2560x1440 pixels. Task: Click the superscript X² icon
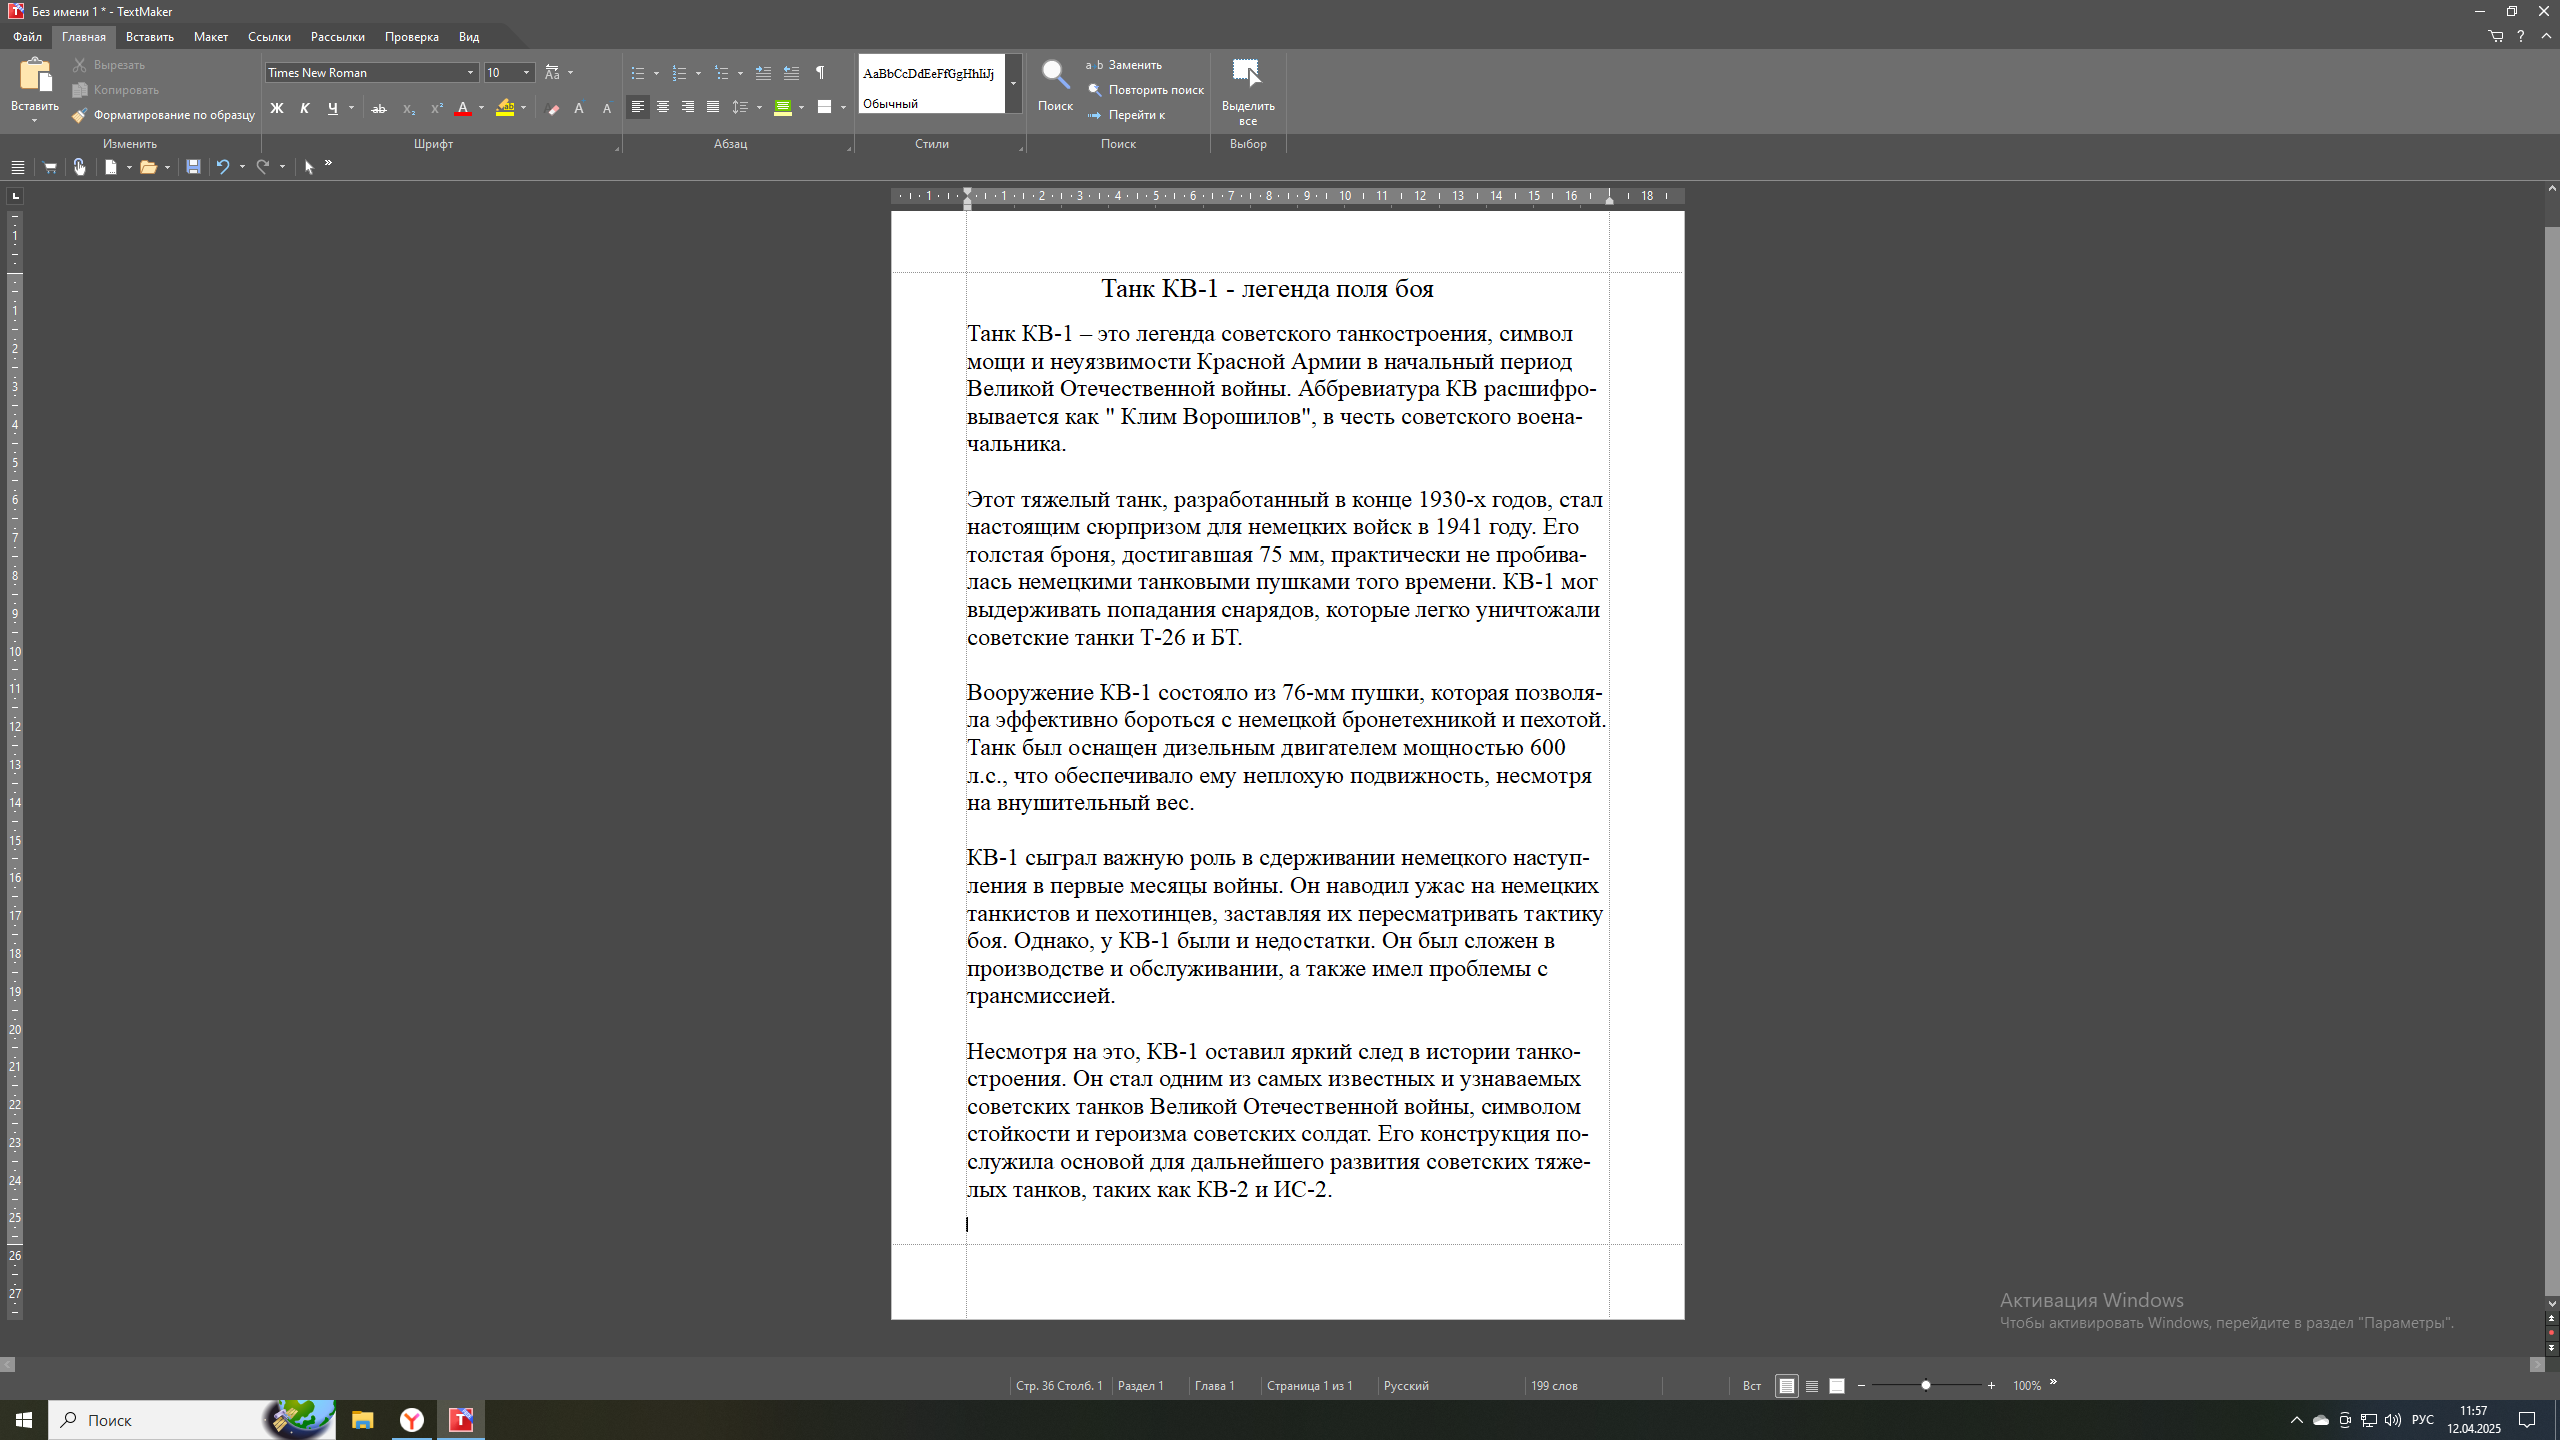tap(436, 108)
